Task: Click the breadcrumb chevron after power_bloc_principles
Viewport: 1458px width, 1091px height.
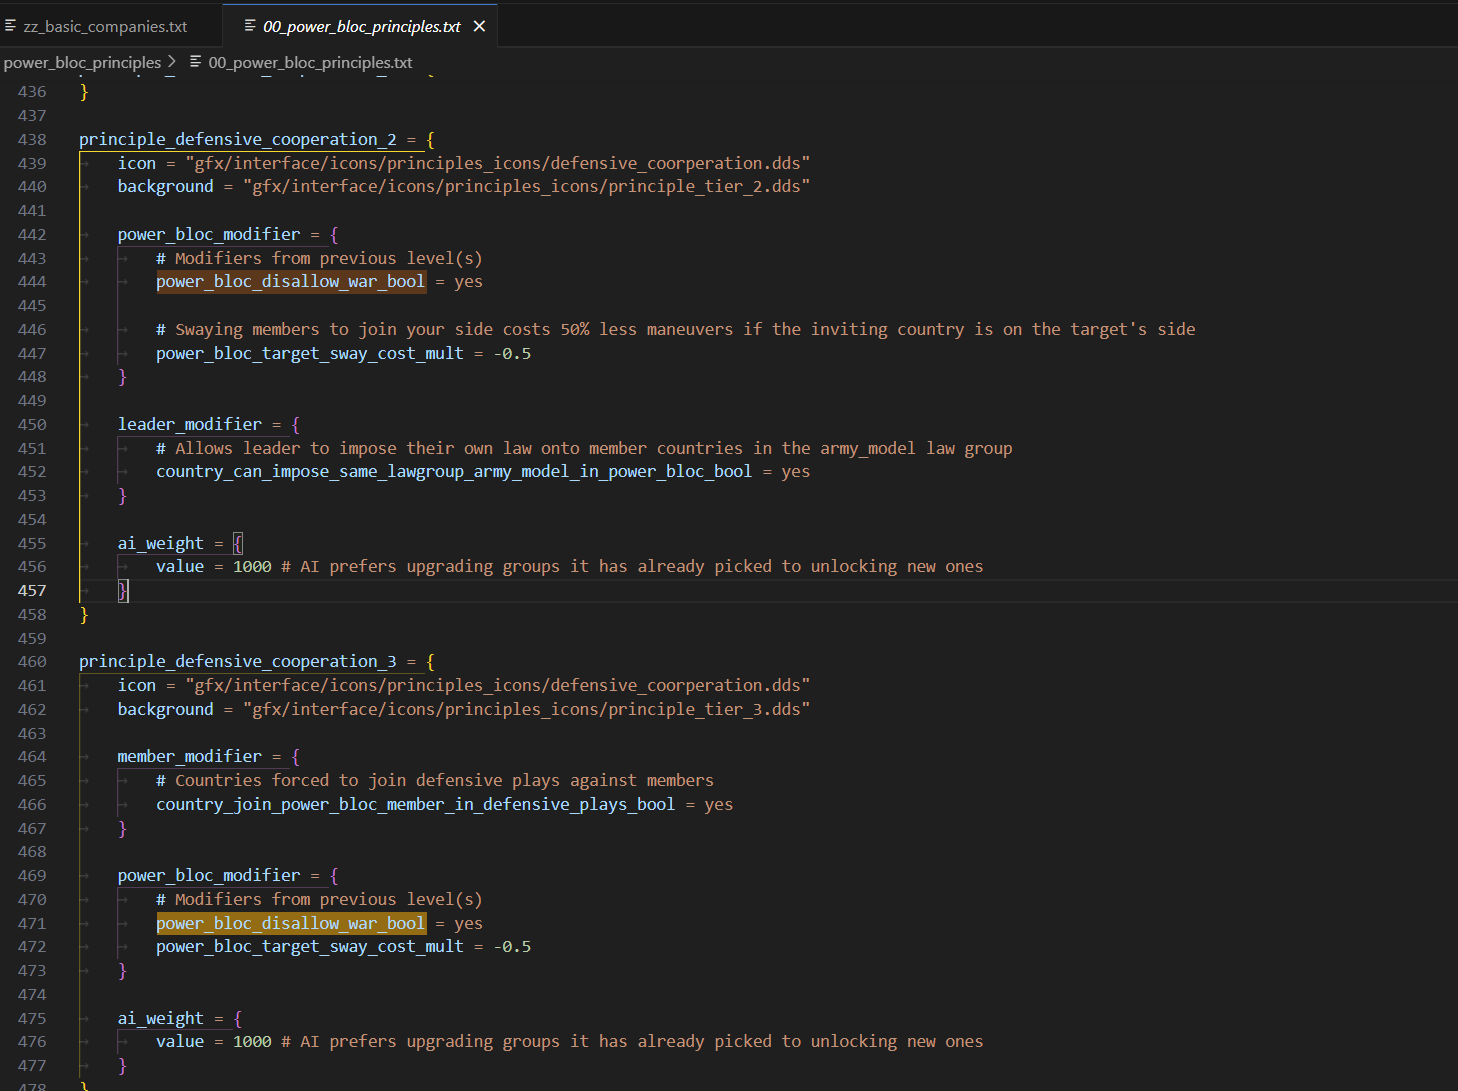Action: coord(172,62)
